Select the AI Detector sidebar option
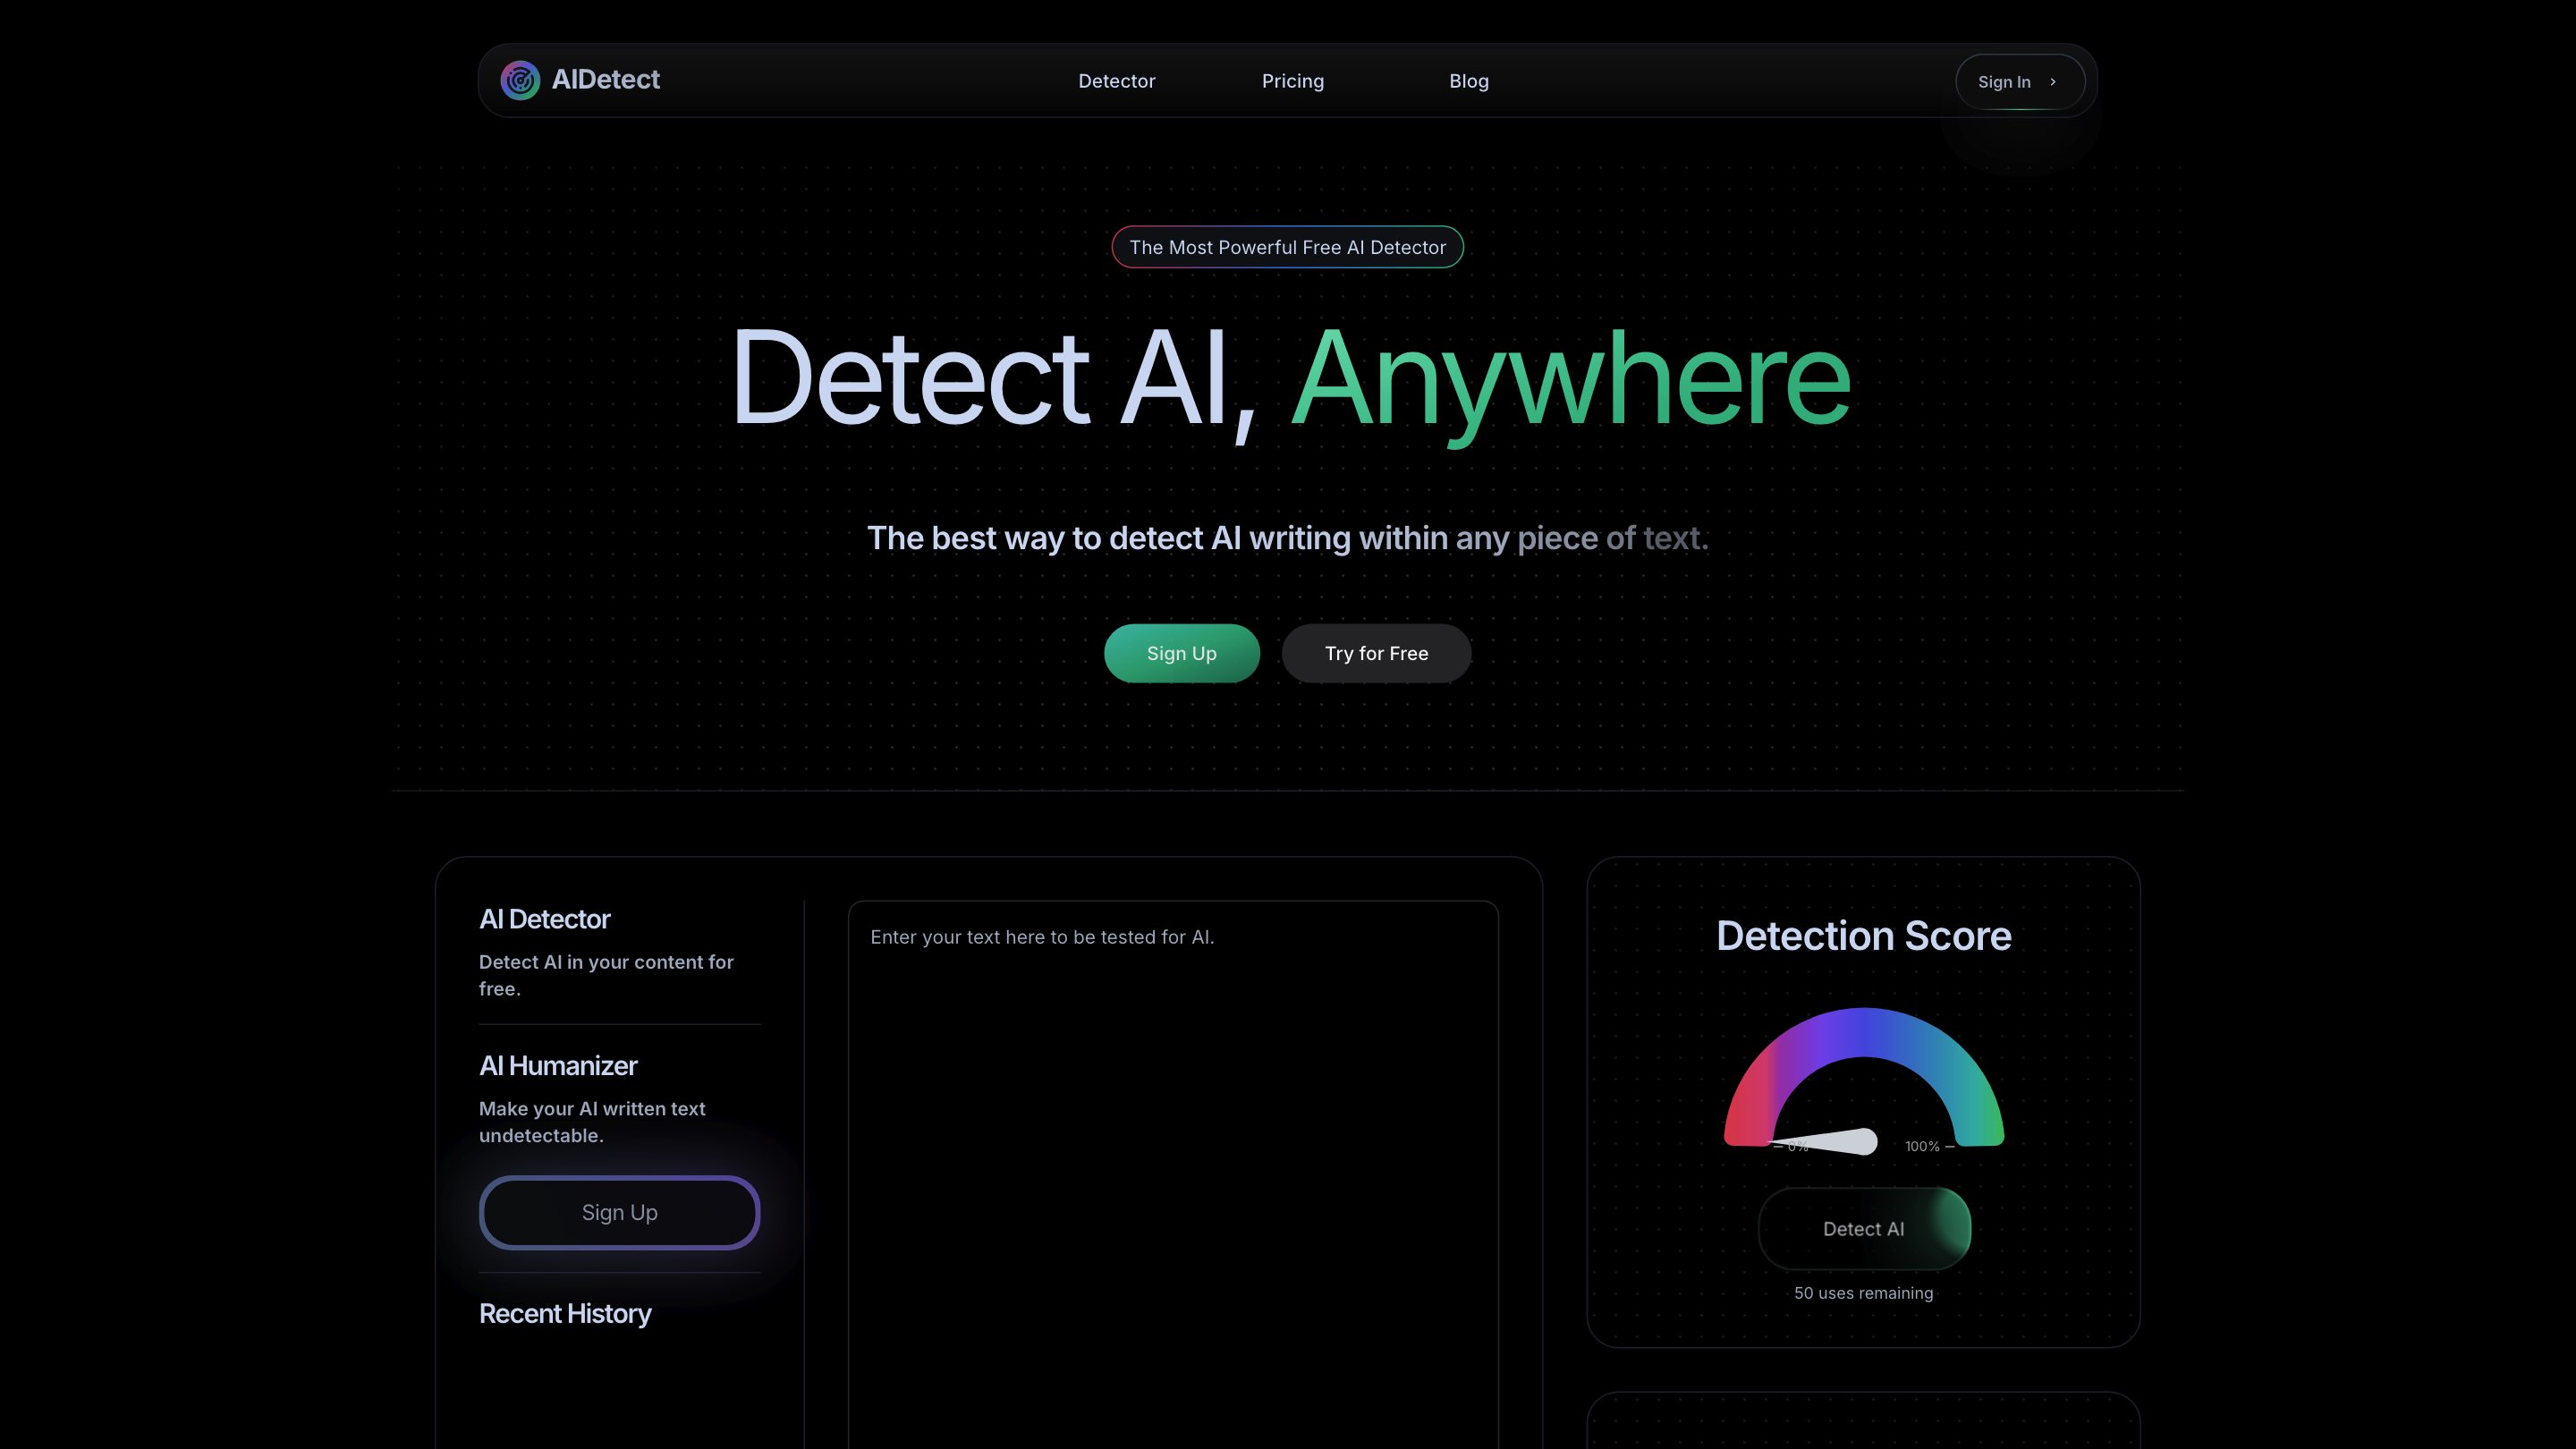This screenshot has width=2576, height=1449. pos(544,918)
